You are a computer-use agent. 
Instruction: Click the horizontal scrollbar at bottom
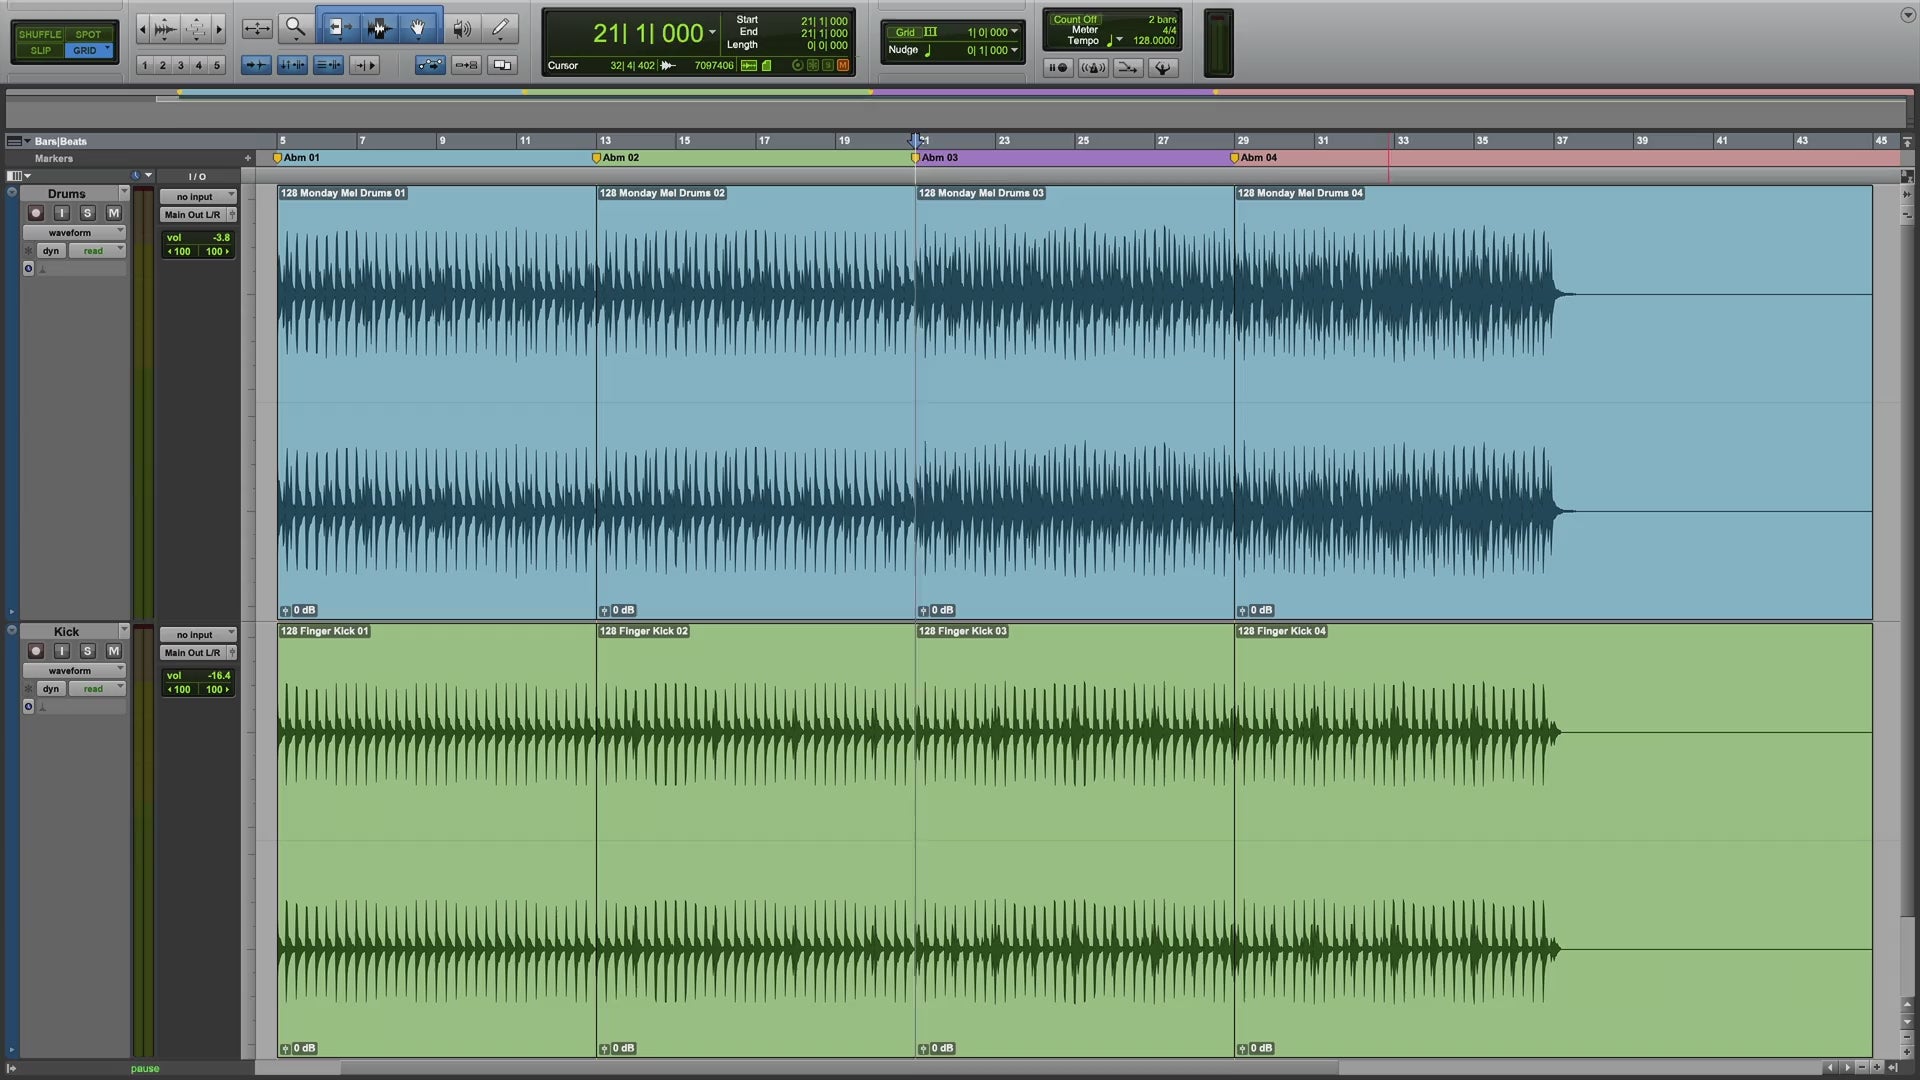coord(838,1068)
